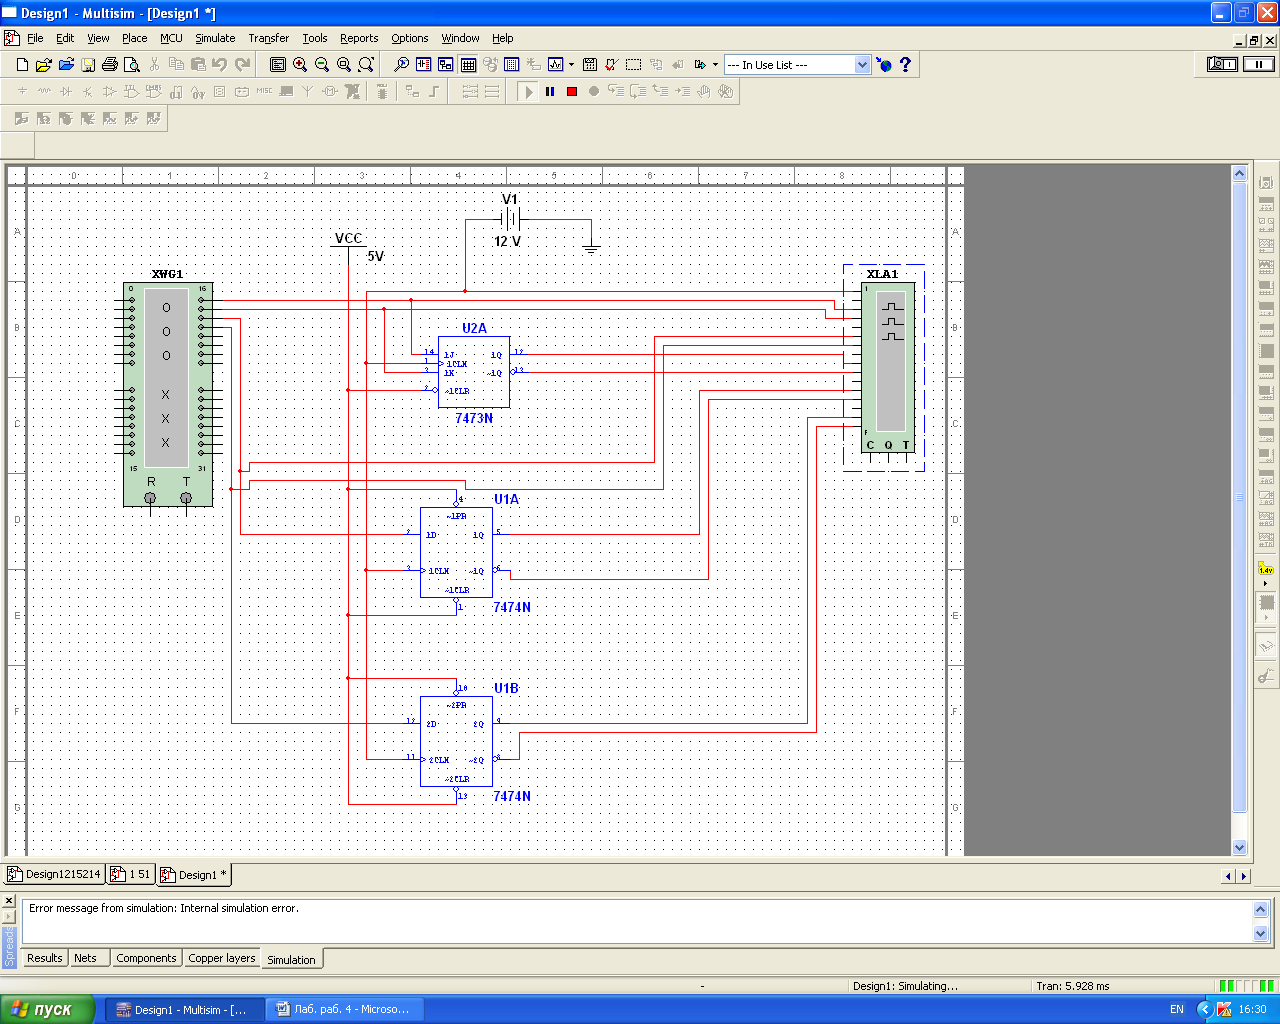Click the error message text in log
1280x1024 pixels.
pos(164,908)
